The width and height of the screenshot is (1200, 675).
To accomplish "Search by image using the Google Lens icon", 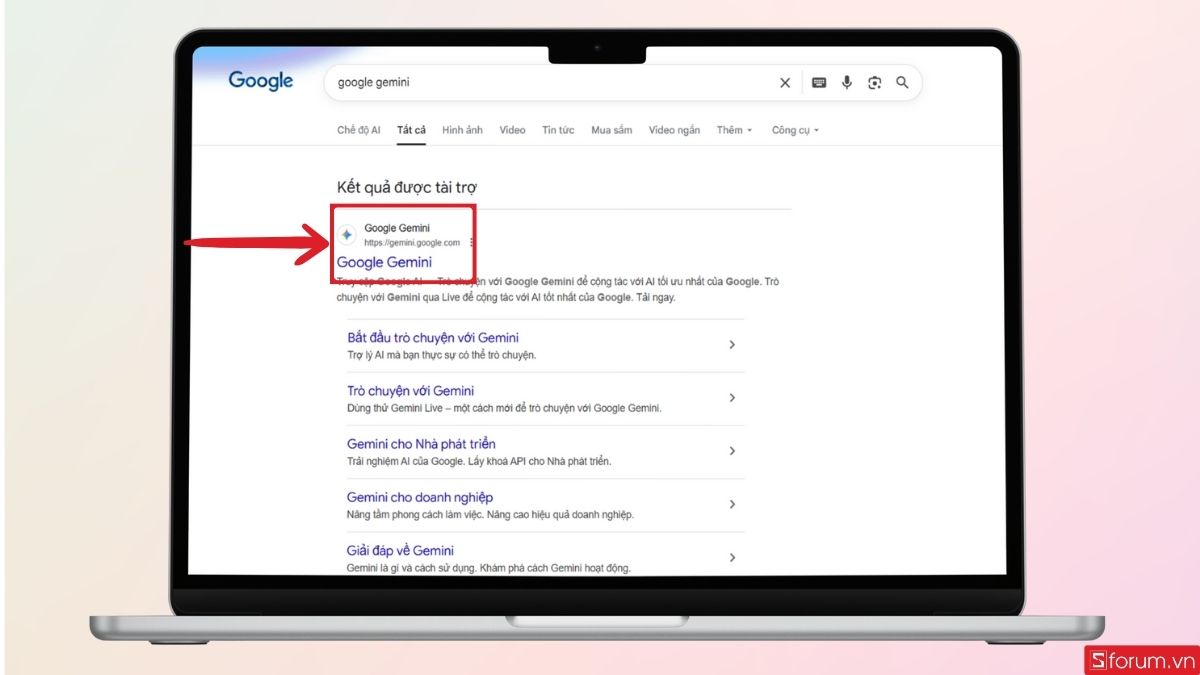I will point(874,83).
